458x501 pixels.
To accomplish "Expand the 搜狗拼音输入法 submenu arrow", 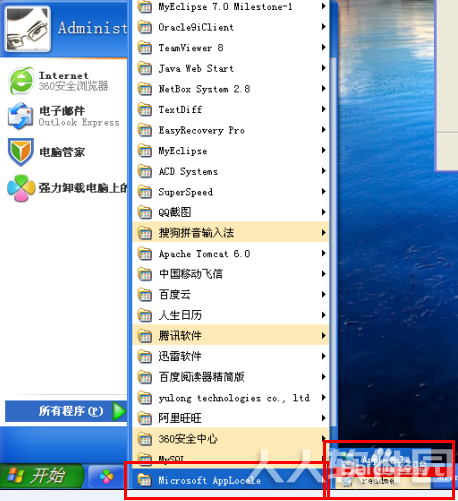I will (x=323, y=232).
